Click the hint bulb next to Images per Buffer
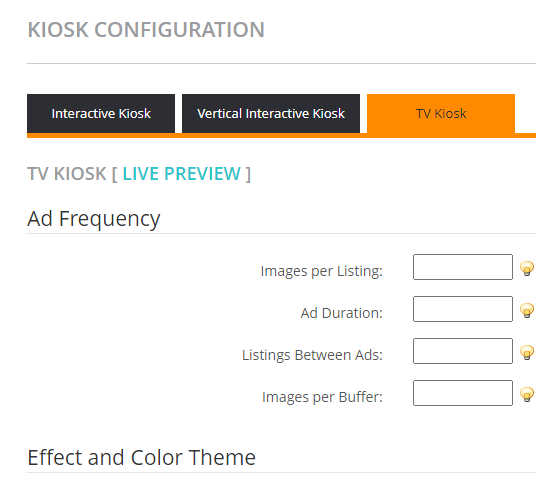 [527, 394]
